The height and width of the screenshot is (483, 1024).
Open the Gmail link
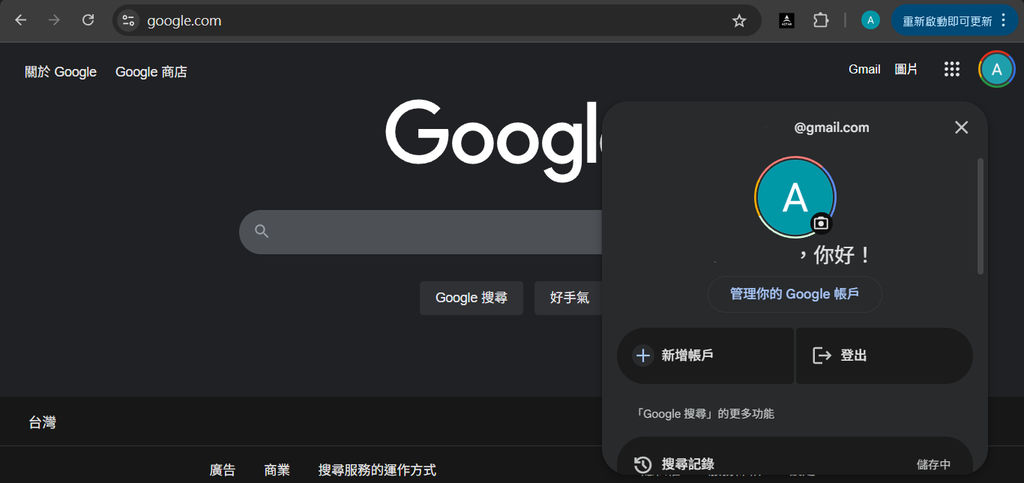point(864,69)
